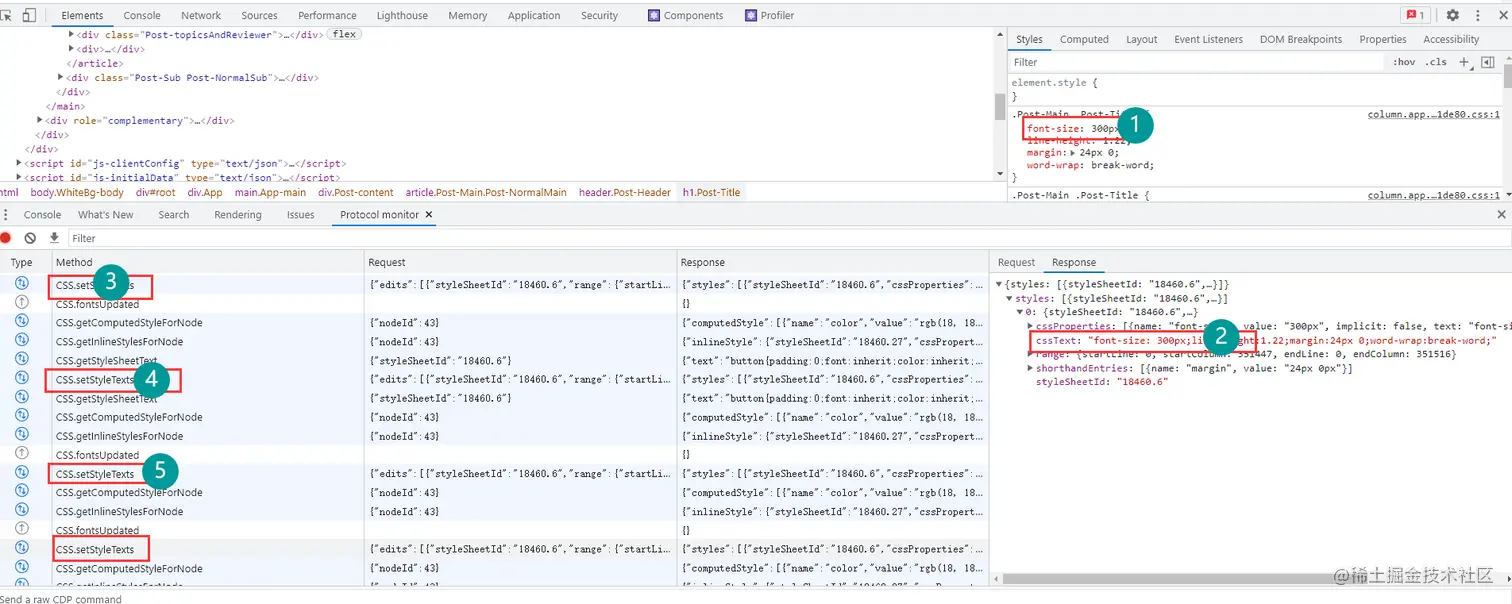
Task: Close the drawer with its X button
Action: click(x=1501, y=214)
